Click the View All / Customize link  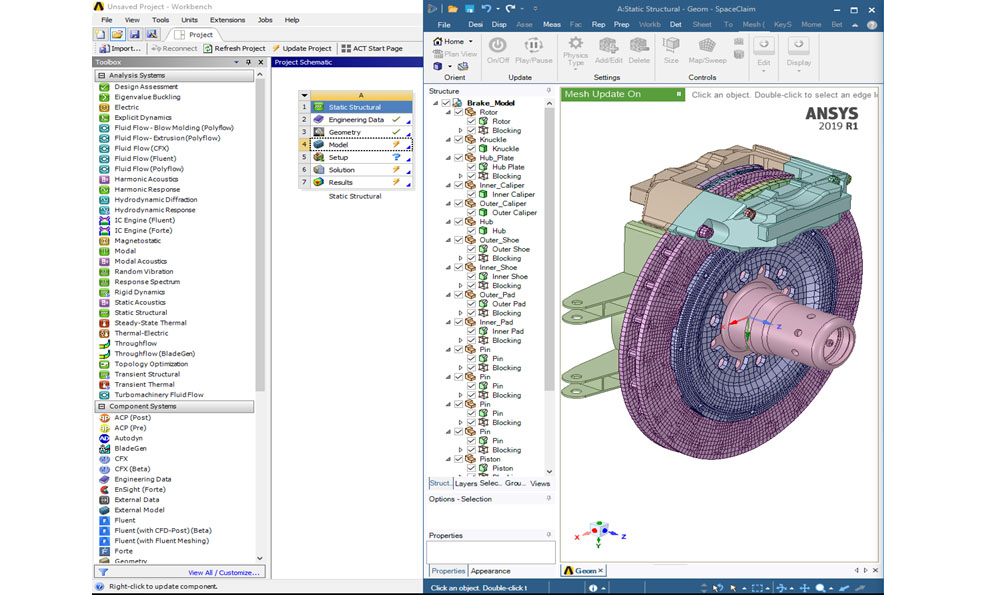click(x=223, y=573)
